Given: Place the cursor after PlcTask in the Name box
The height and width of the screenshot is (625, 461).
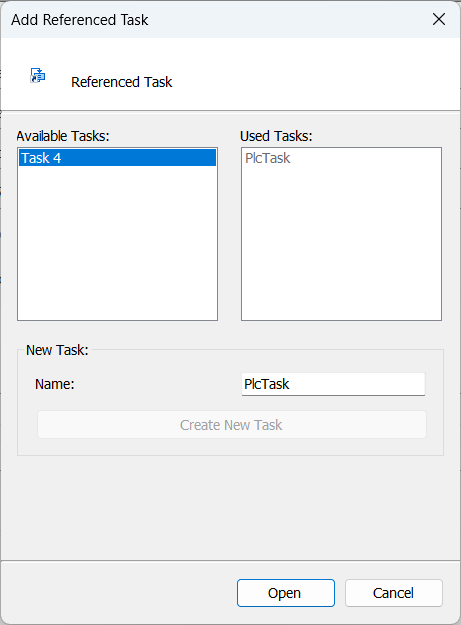Looking at the screenshot, I should point(291,384).
